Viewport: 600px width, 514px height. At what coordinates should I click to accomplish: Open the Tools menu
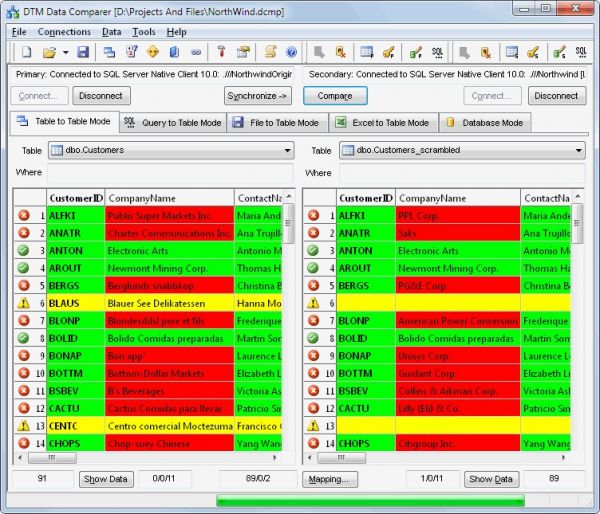143,32
